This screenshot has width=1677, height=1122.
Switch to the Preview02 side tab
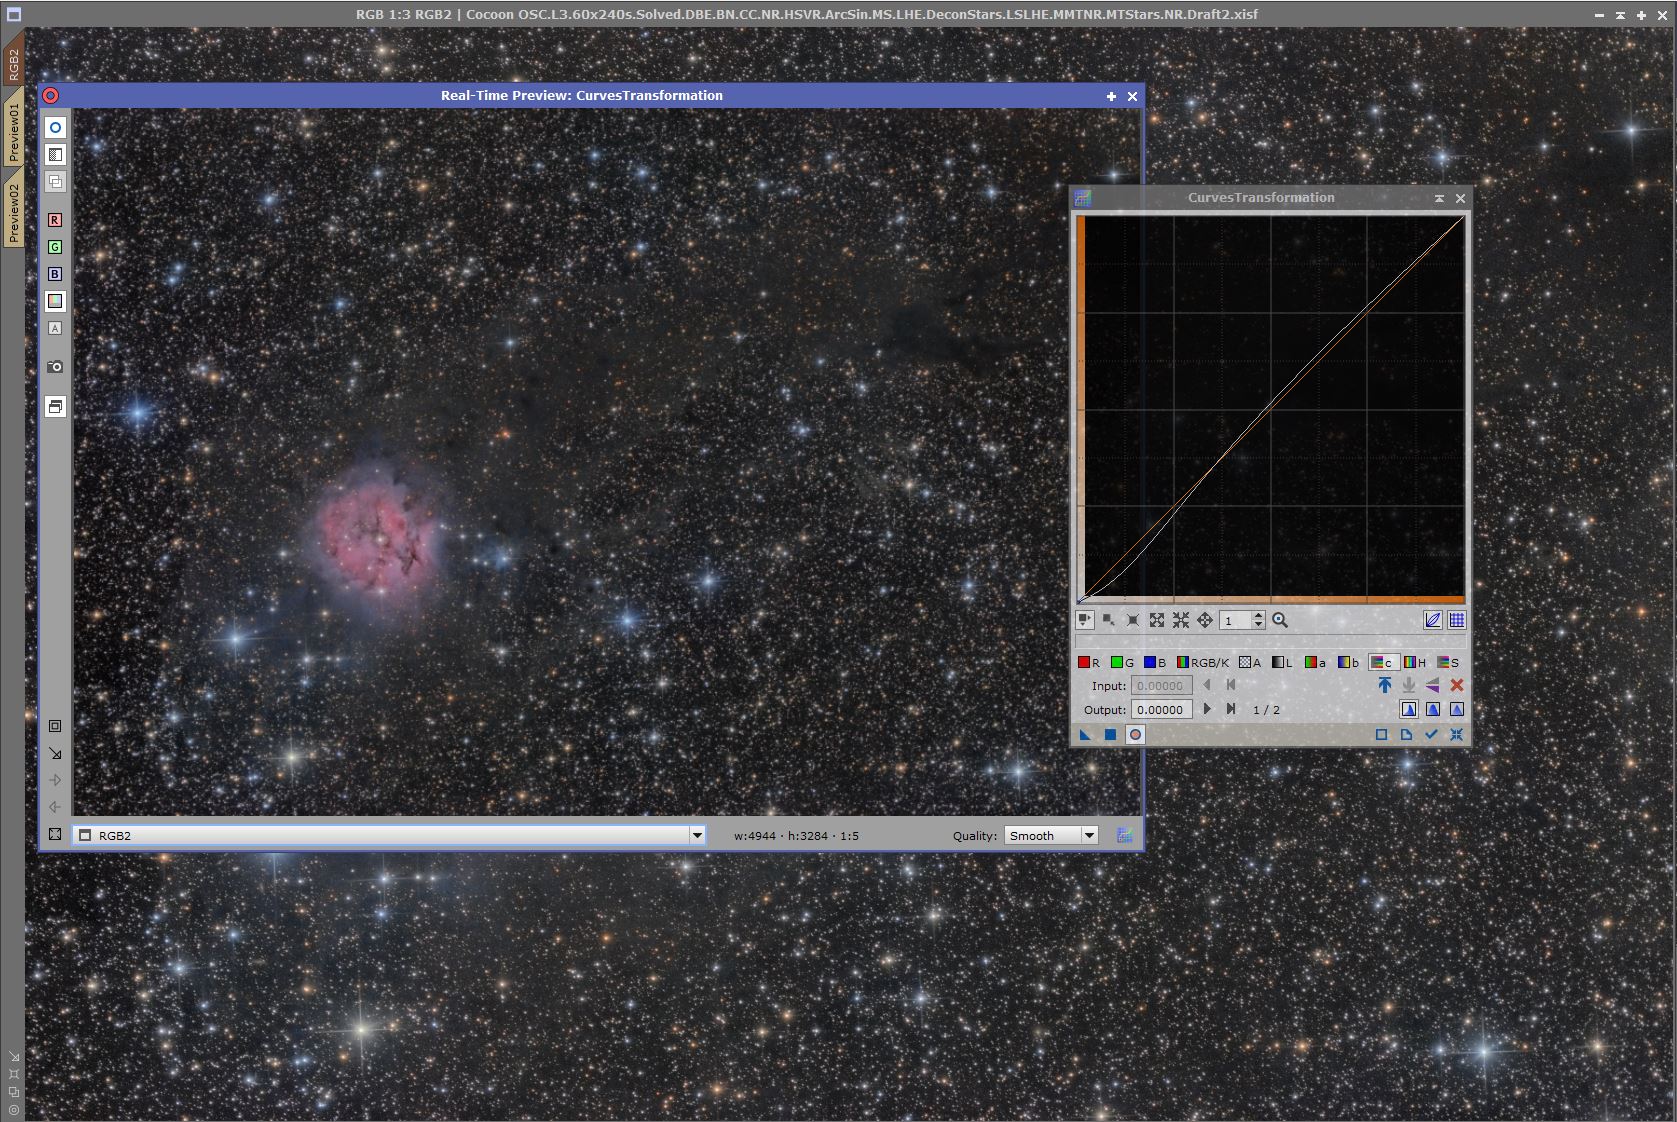click(13, 213)
